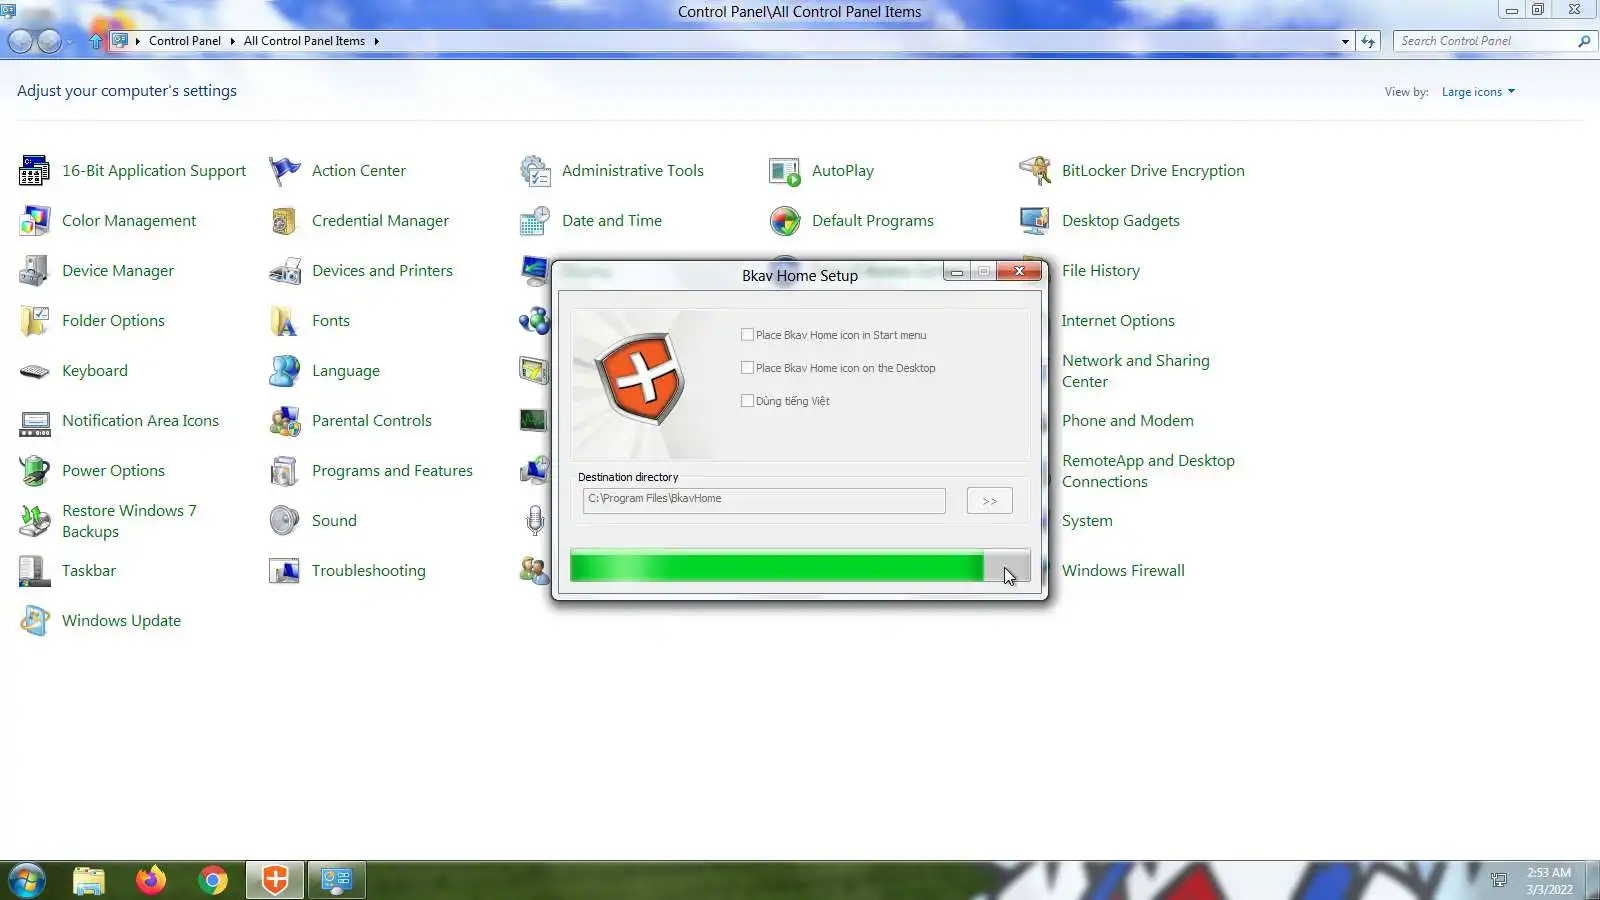Viewport: 1600px width, 900px height.
Task: Open File Explorer from the taskbar
Action: click(89, 880)
